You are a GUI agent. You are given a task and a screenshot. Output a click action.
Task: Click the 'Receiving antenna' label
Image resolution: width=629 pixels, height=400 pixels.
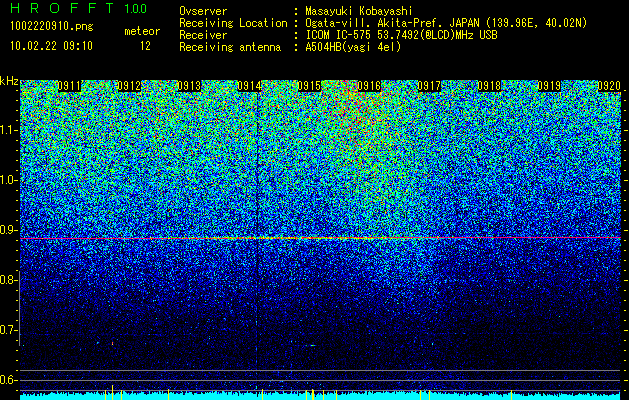click(230, 47)
